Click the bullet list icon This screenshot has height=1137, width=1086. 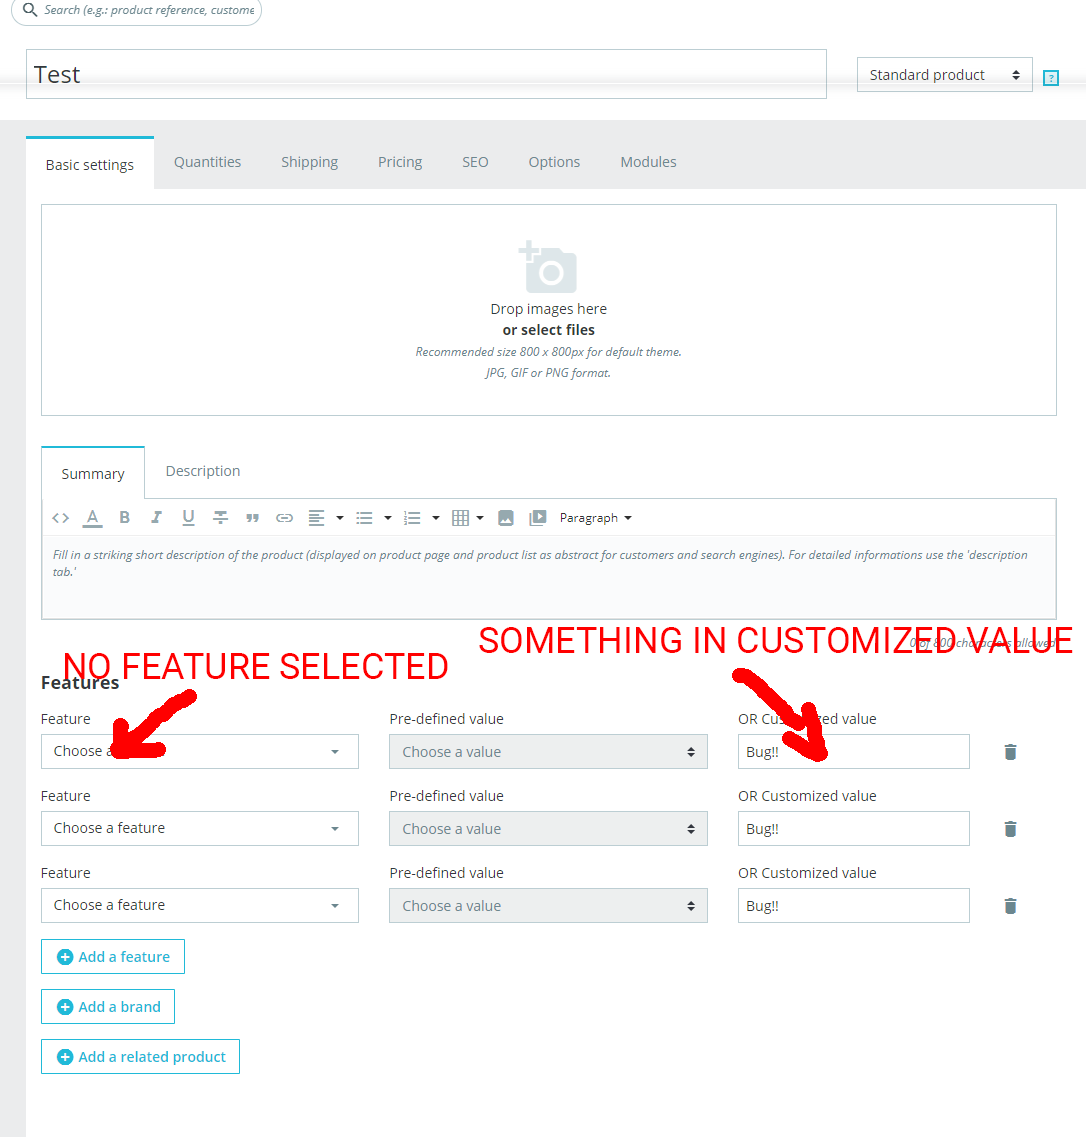[364, 518]
